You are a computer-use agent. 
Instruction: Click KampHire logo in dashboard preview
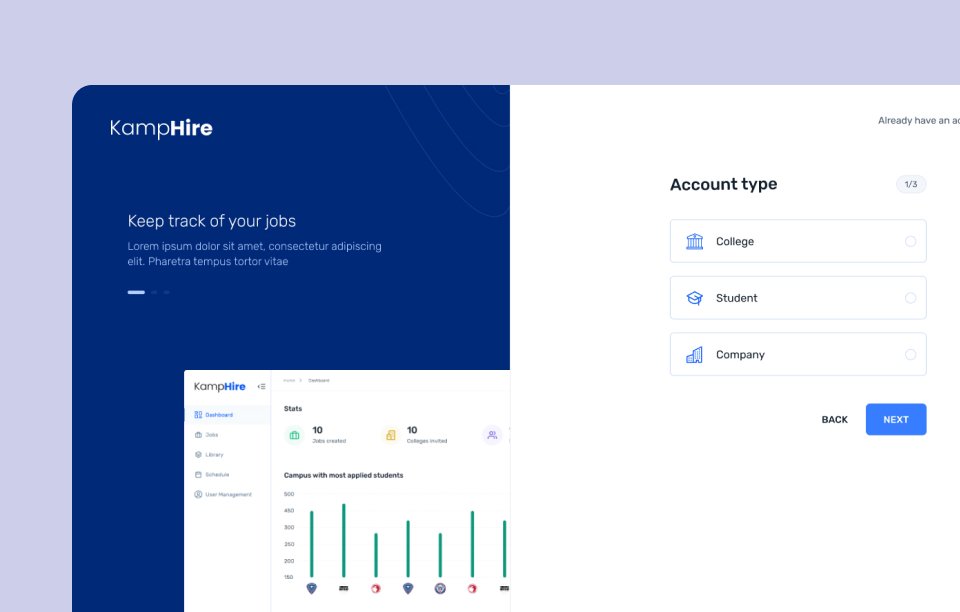pyautogui.click(x=220, y=387)
